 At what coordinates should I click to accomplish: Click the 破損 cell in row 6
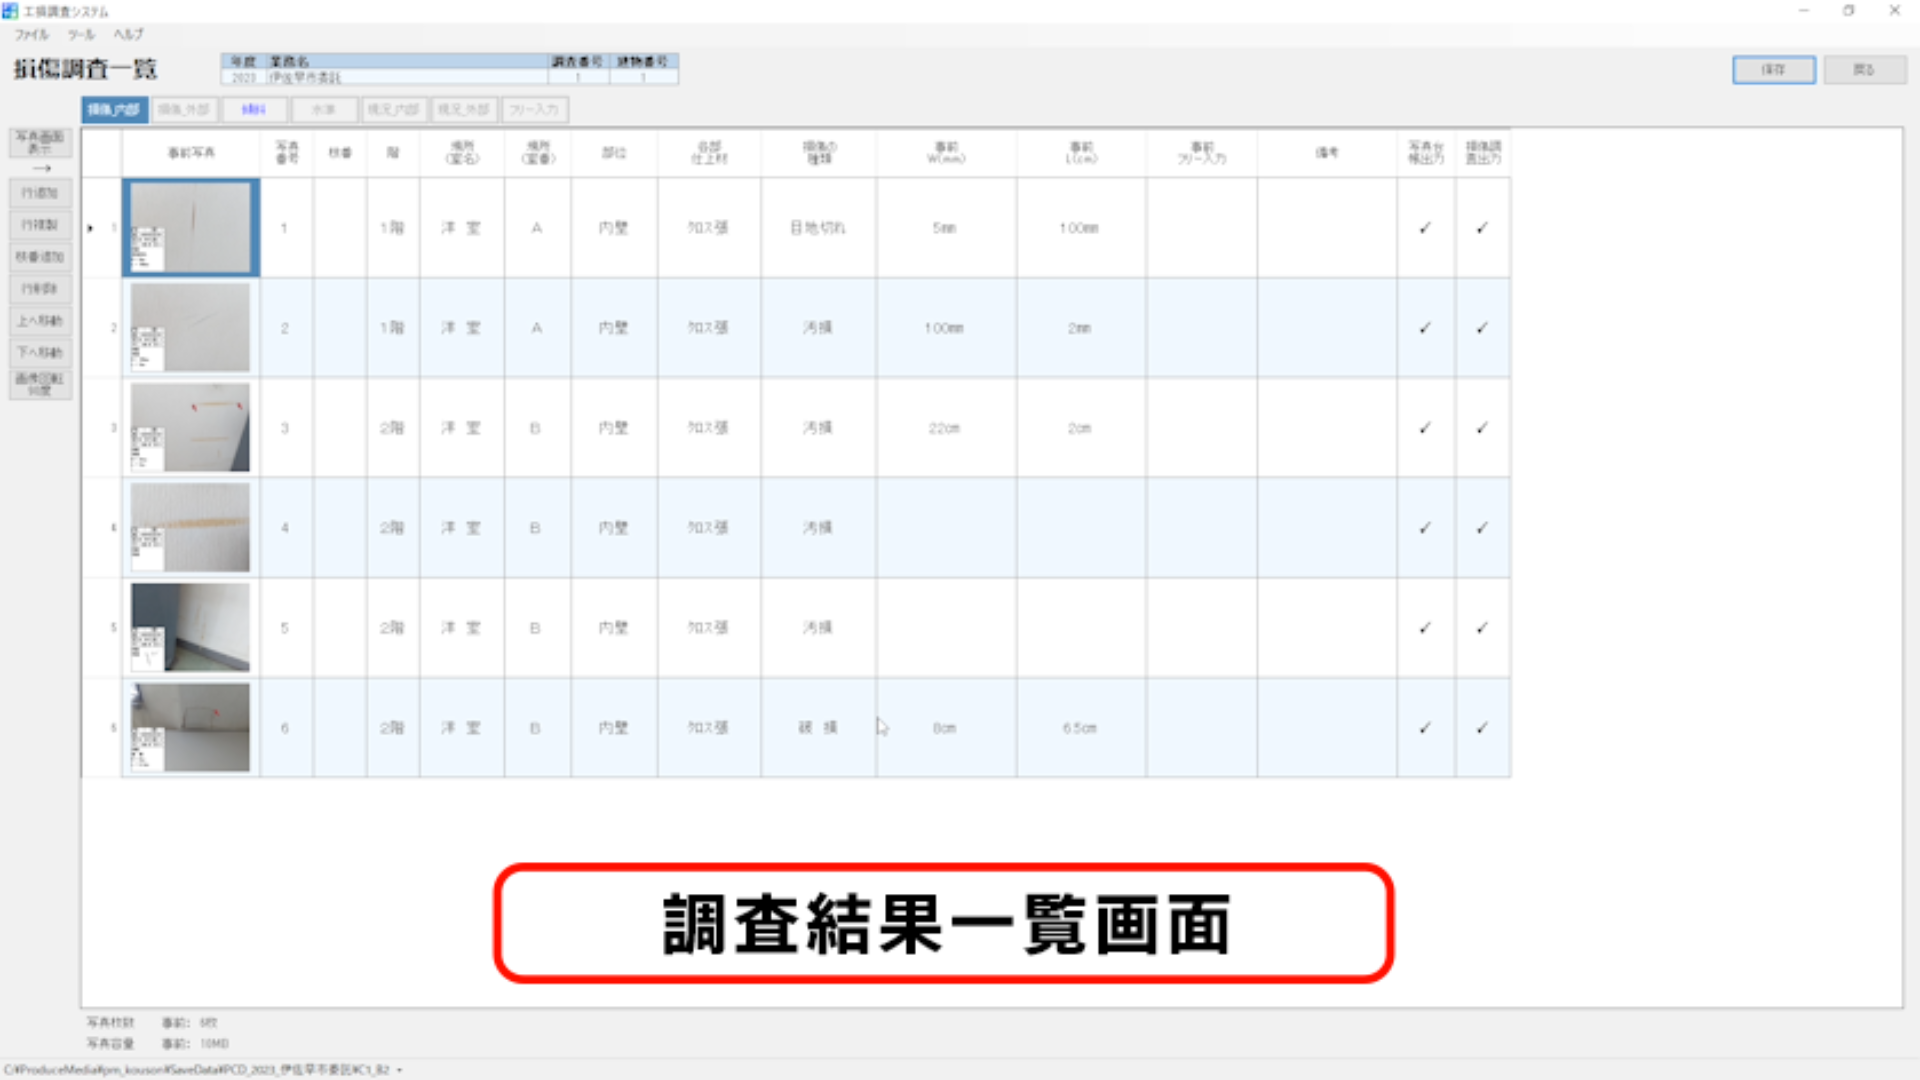coord(818,728)
